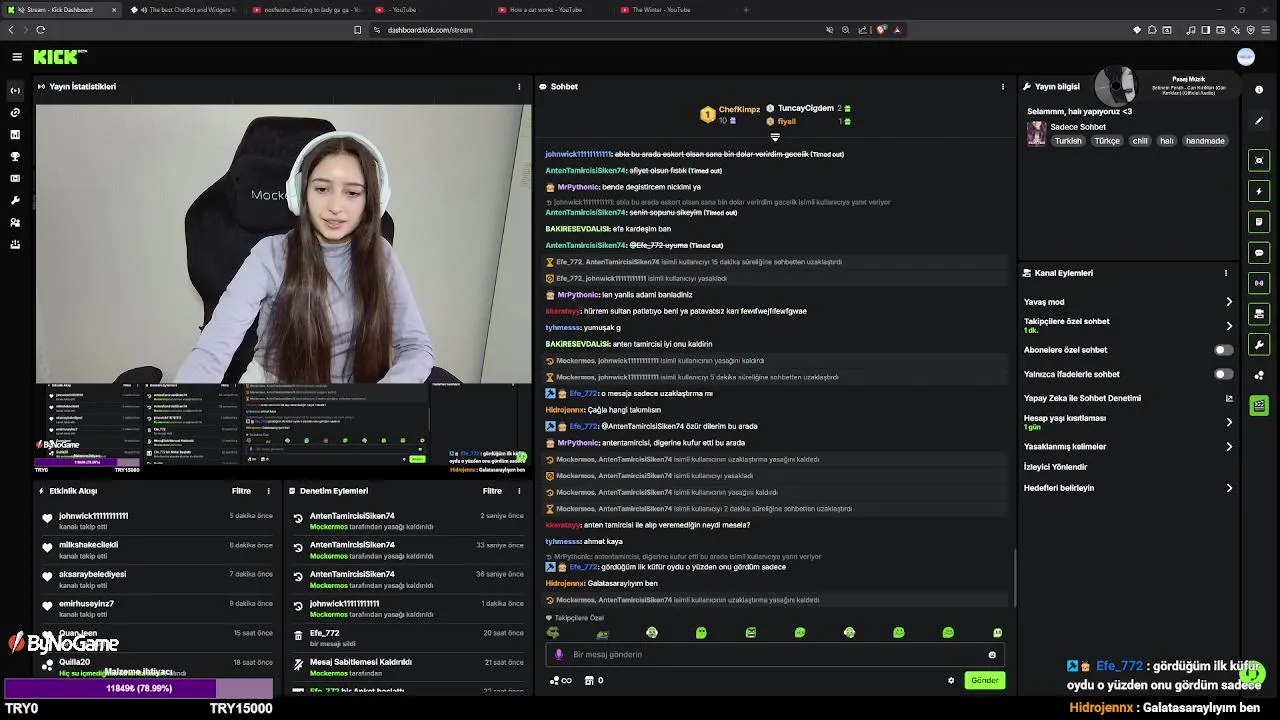Open Filtre dropdown in Etkinlik Akışı panel
1280x720 pixels.
(x=241, y=491)
